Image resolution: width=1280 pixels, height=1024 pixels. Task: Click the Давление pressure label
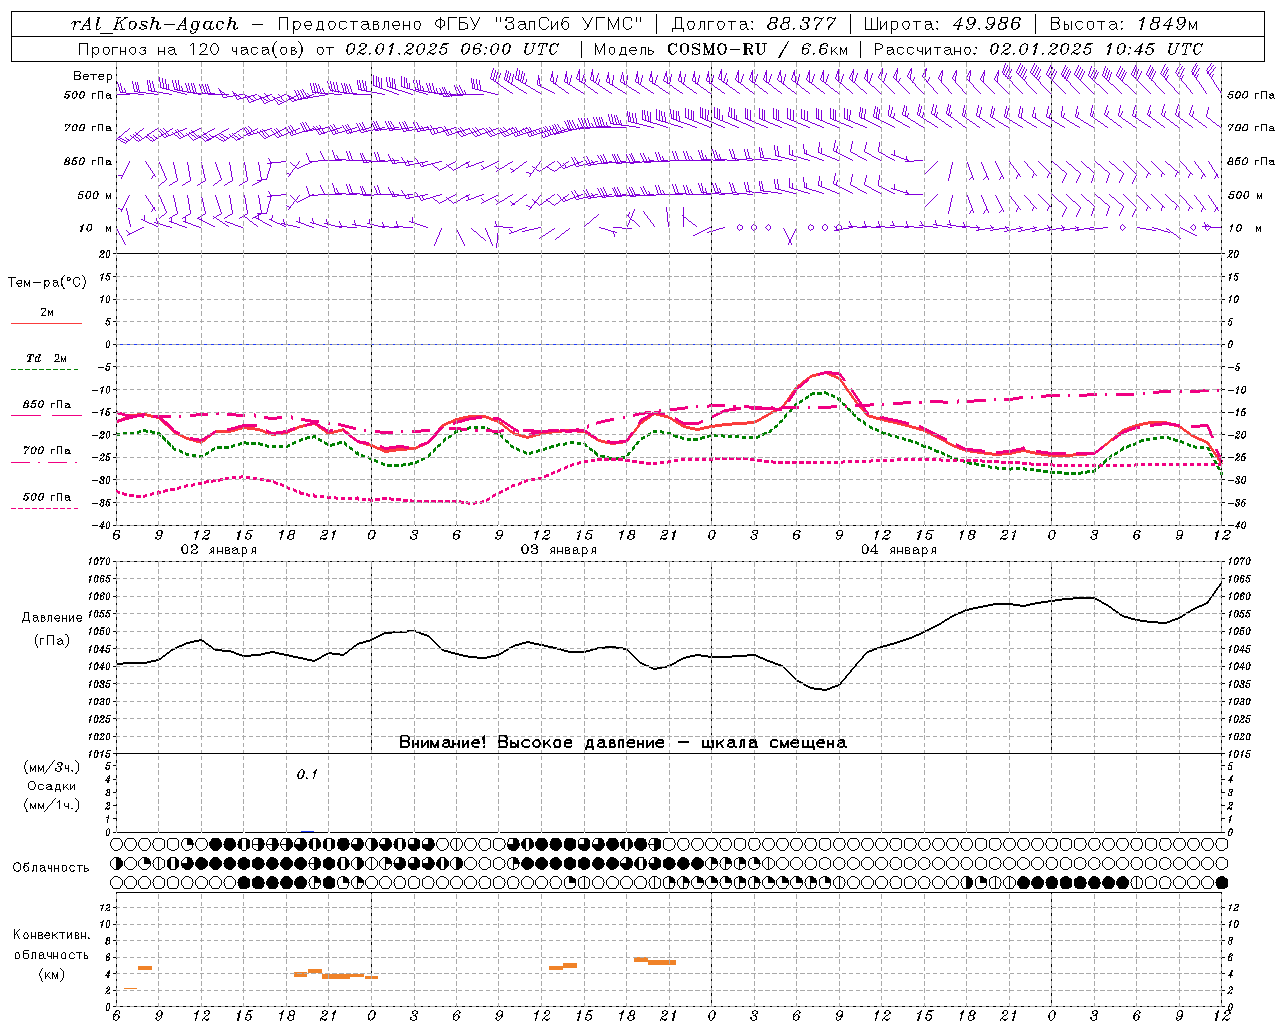click(52, 618)
